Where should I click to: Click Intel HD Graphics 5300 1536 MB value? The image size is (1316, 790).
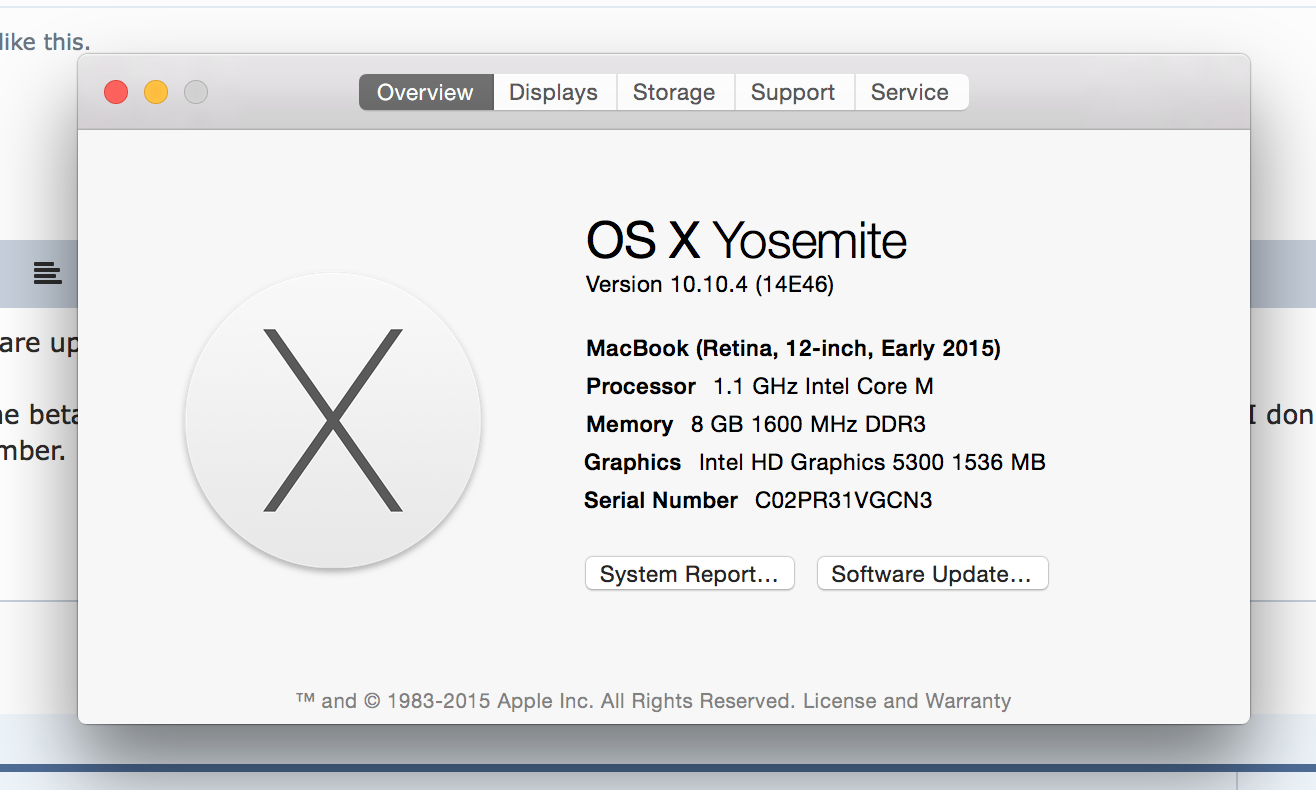pyautogui.click(x=872, y=462)
